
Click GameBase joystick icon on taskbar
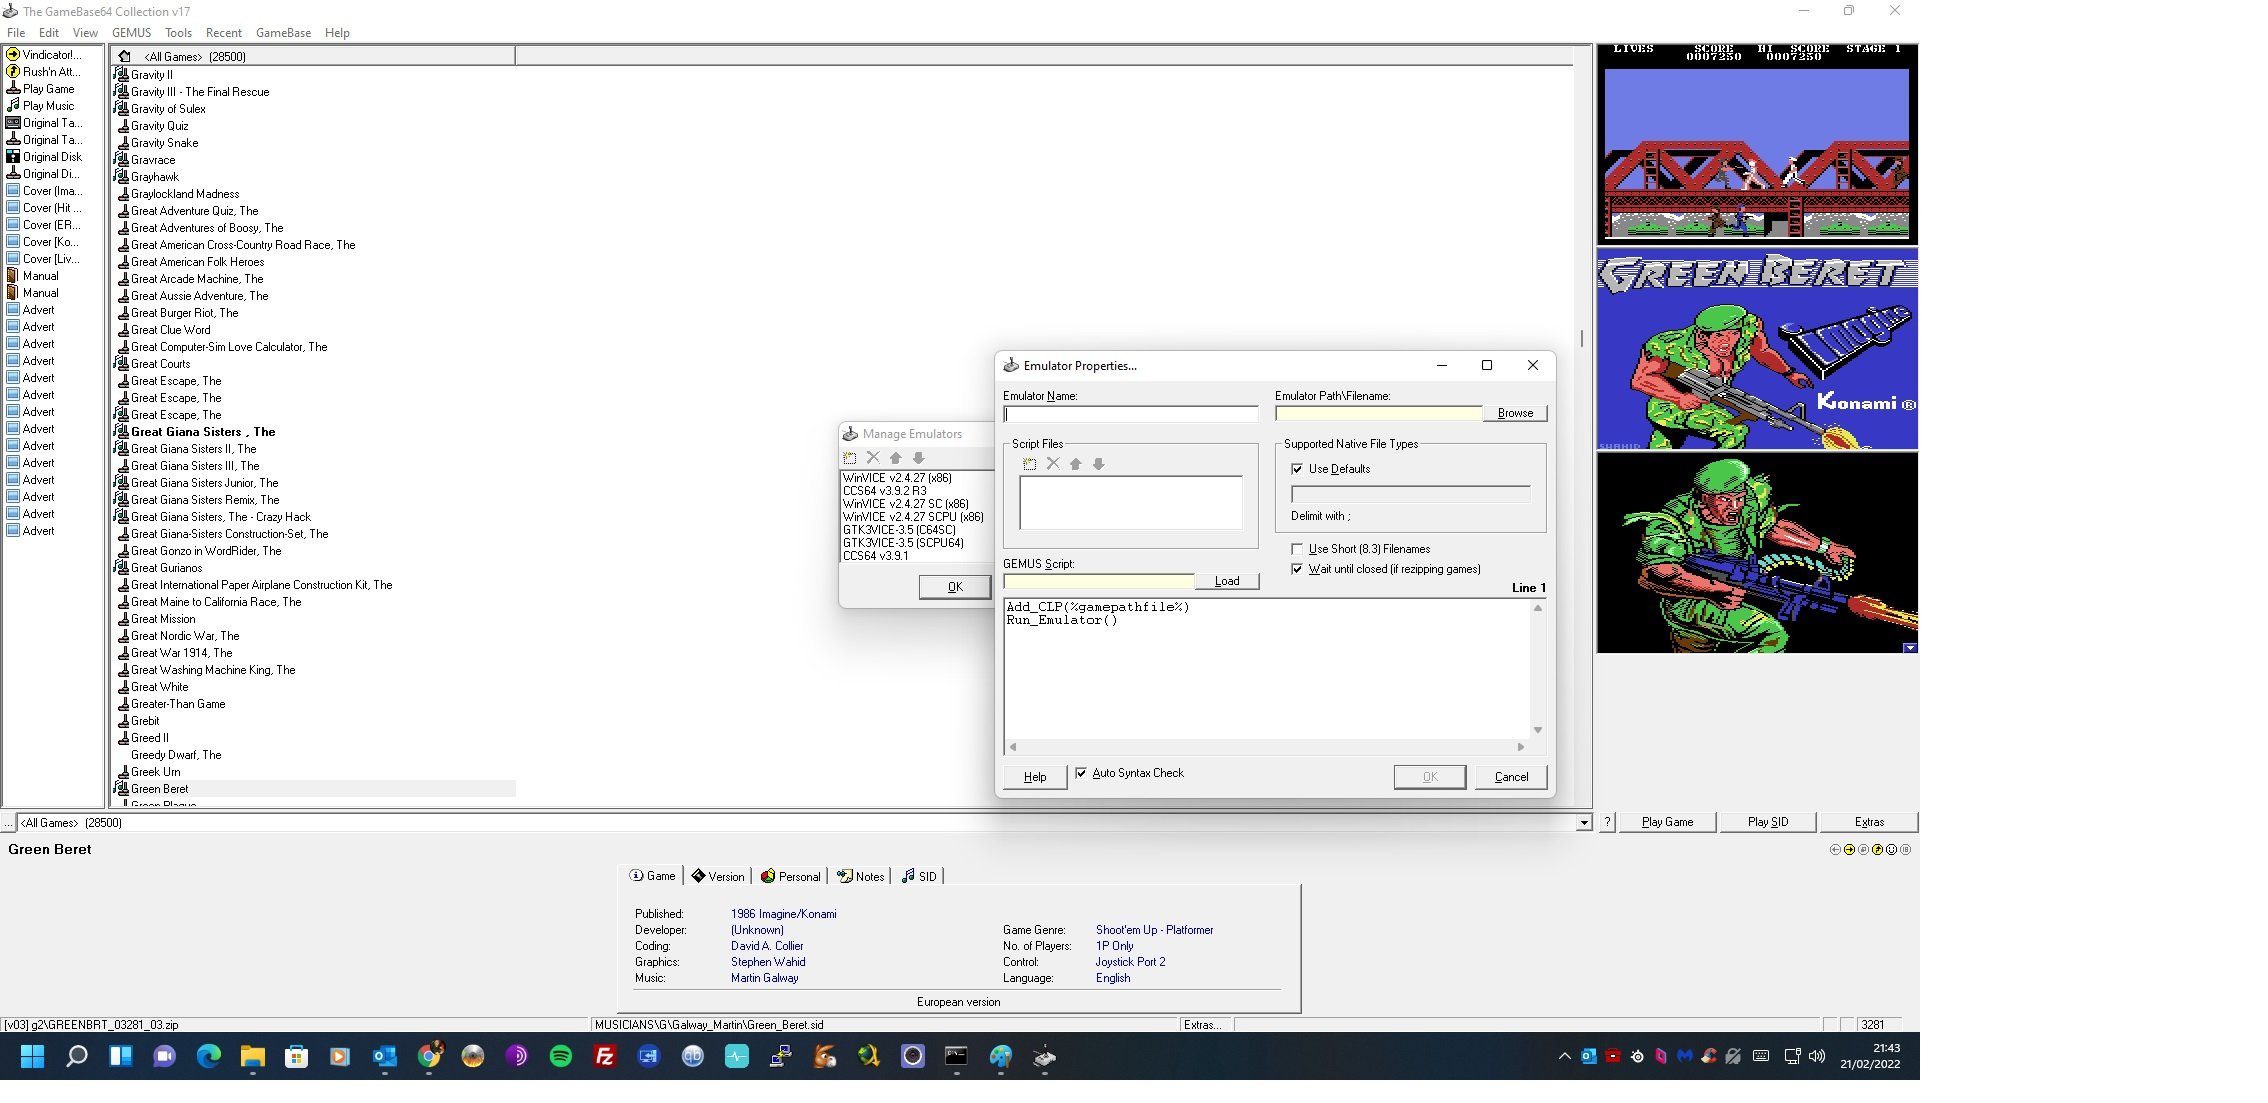(1044, 1057)
